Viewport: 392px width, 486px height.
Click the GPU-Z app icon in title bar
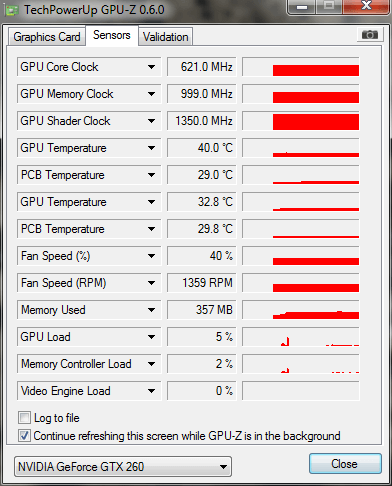11,10
